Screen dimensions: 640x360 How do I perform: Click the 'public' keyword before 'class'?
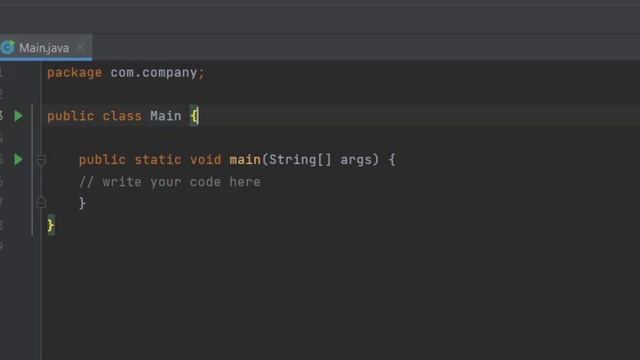click(x=70, y=116)
